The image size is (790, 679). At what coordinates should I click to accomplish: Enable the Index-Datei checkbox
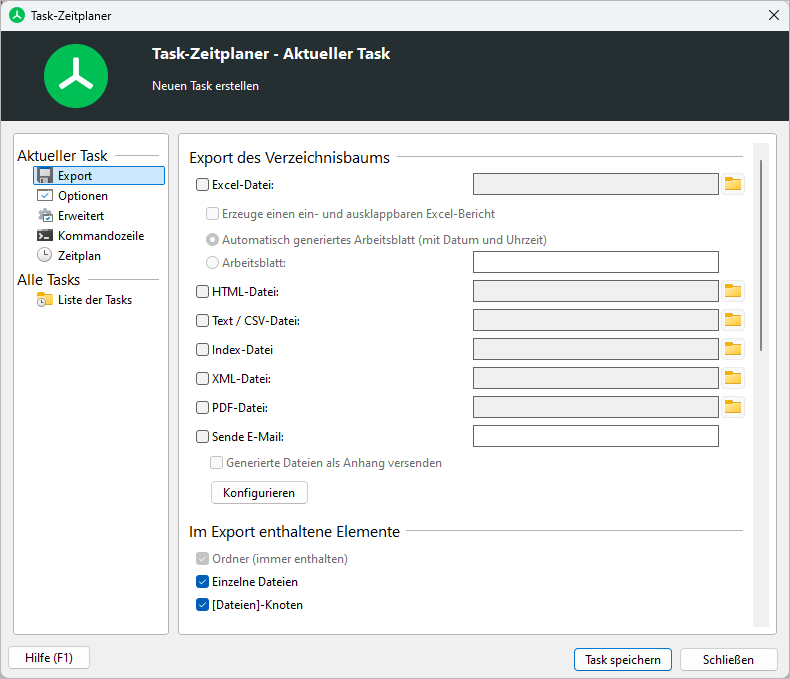coord(202,350)
